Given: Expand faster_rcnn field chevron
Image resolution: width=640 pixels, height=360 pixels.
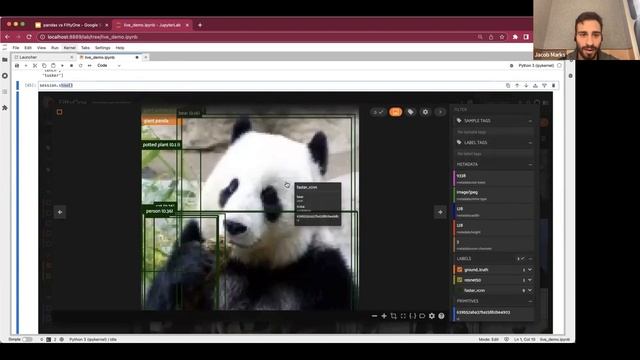Looking at the screenshot, I should point(530,290).
